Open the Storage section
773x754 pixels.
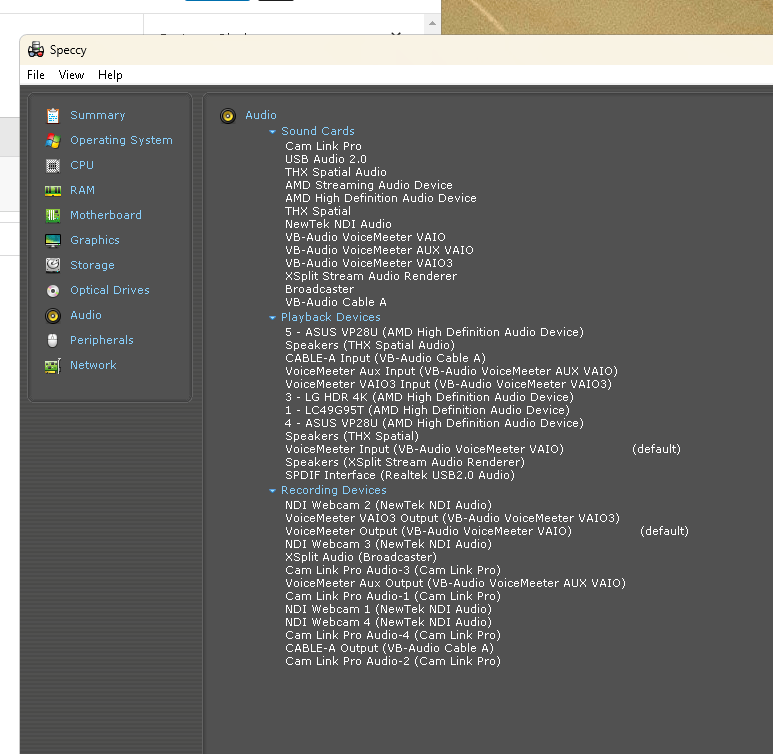[x=92, y=265]
